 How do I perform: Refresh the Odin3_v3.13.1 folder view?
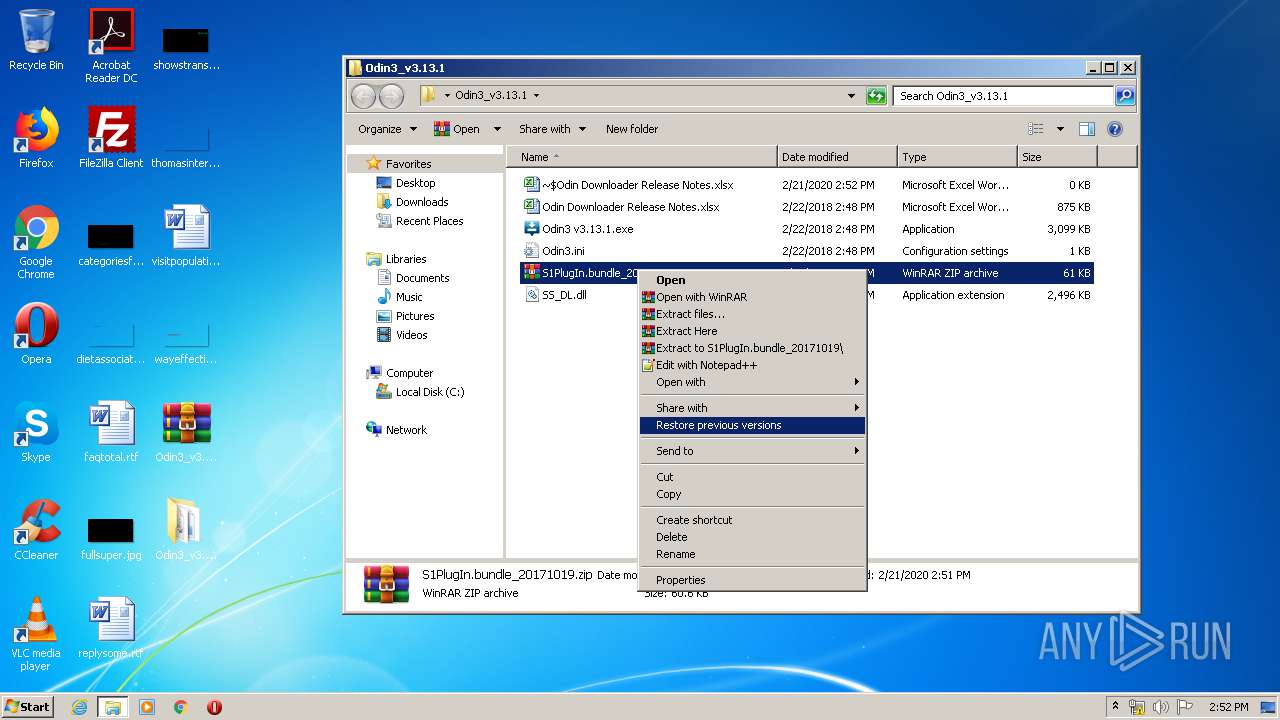coord(876,96)
